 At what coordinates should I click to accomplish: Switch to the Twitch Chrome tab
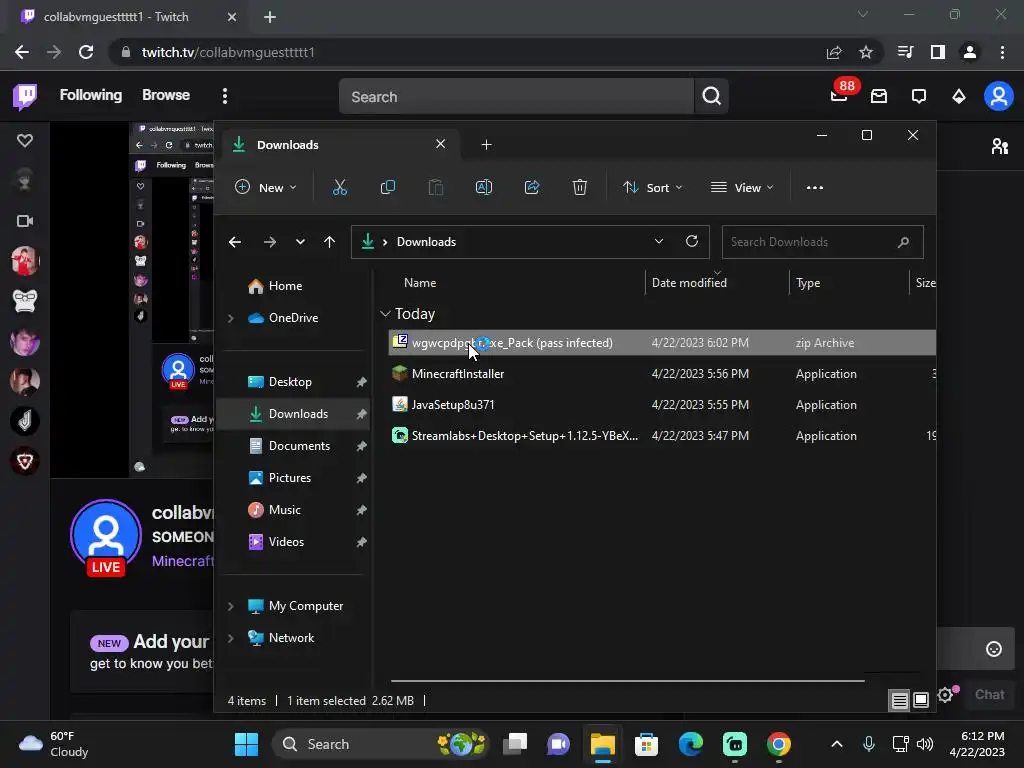(127, 17)
